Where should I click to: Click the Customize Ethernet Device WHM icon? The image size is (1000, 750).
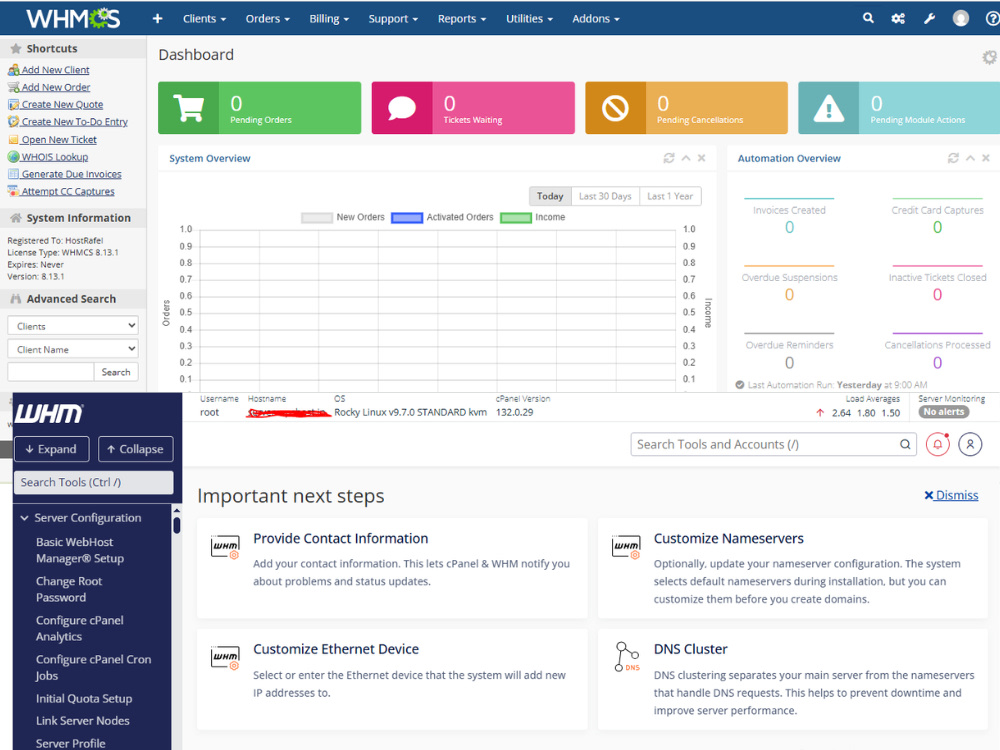pos(225,657)
